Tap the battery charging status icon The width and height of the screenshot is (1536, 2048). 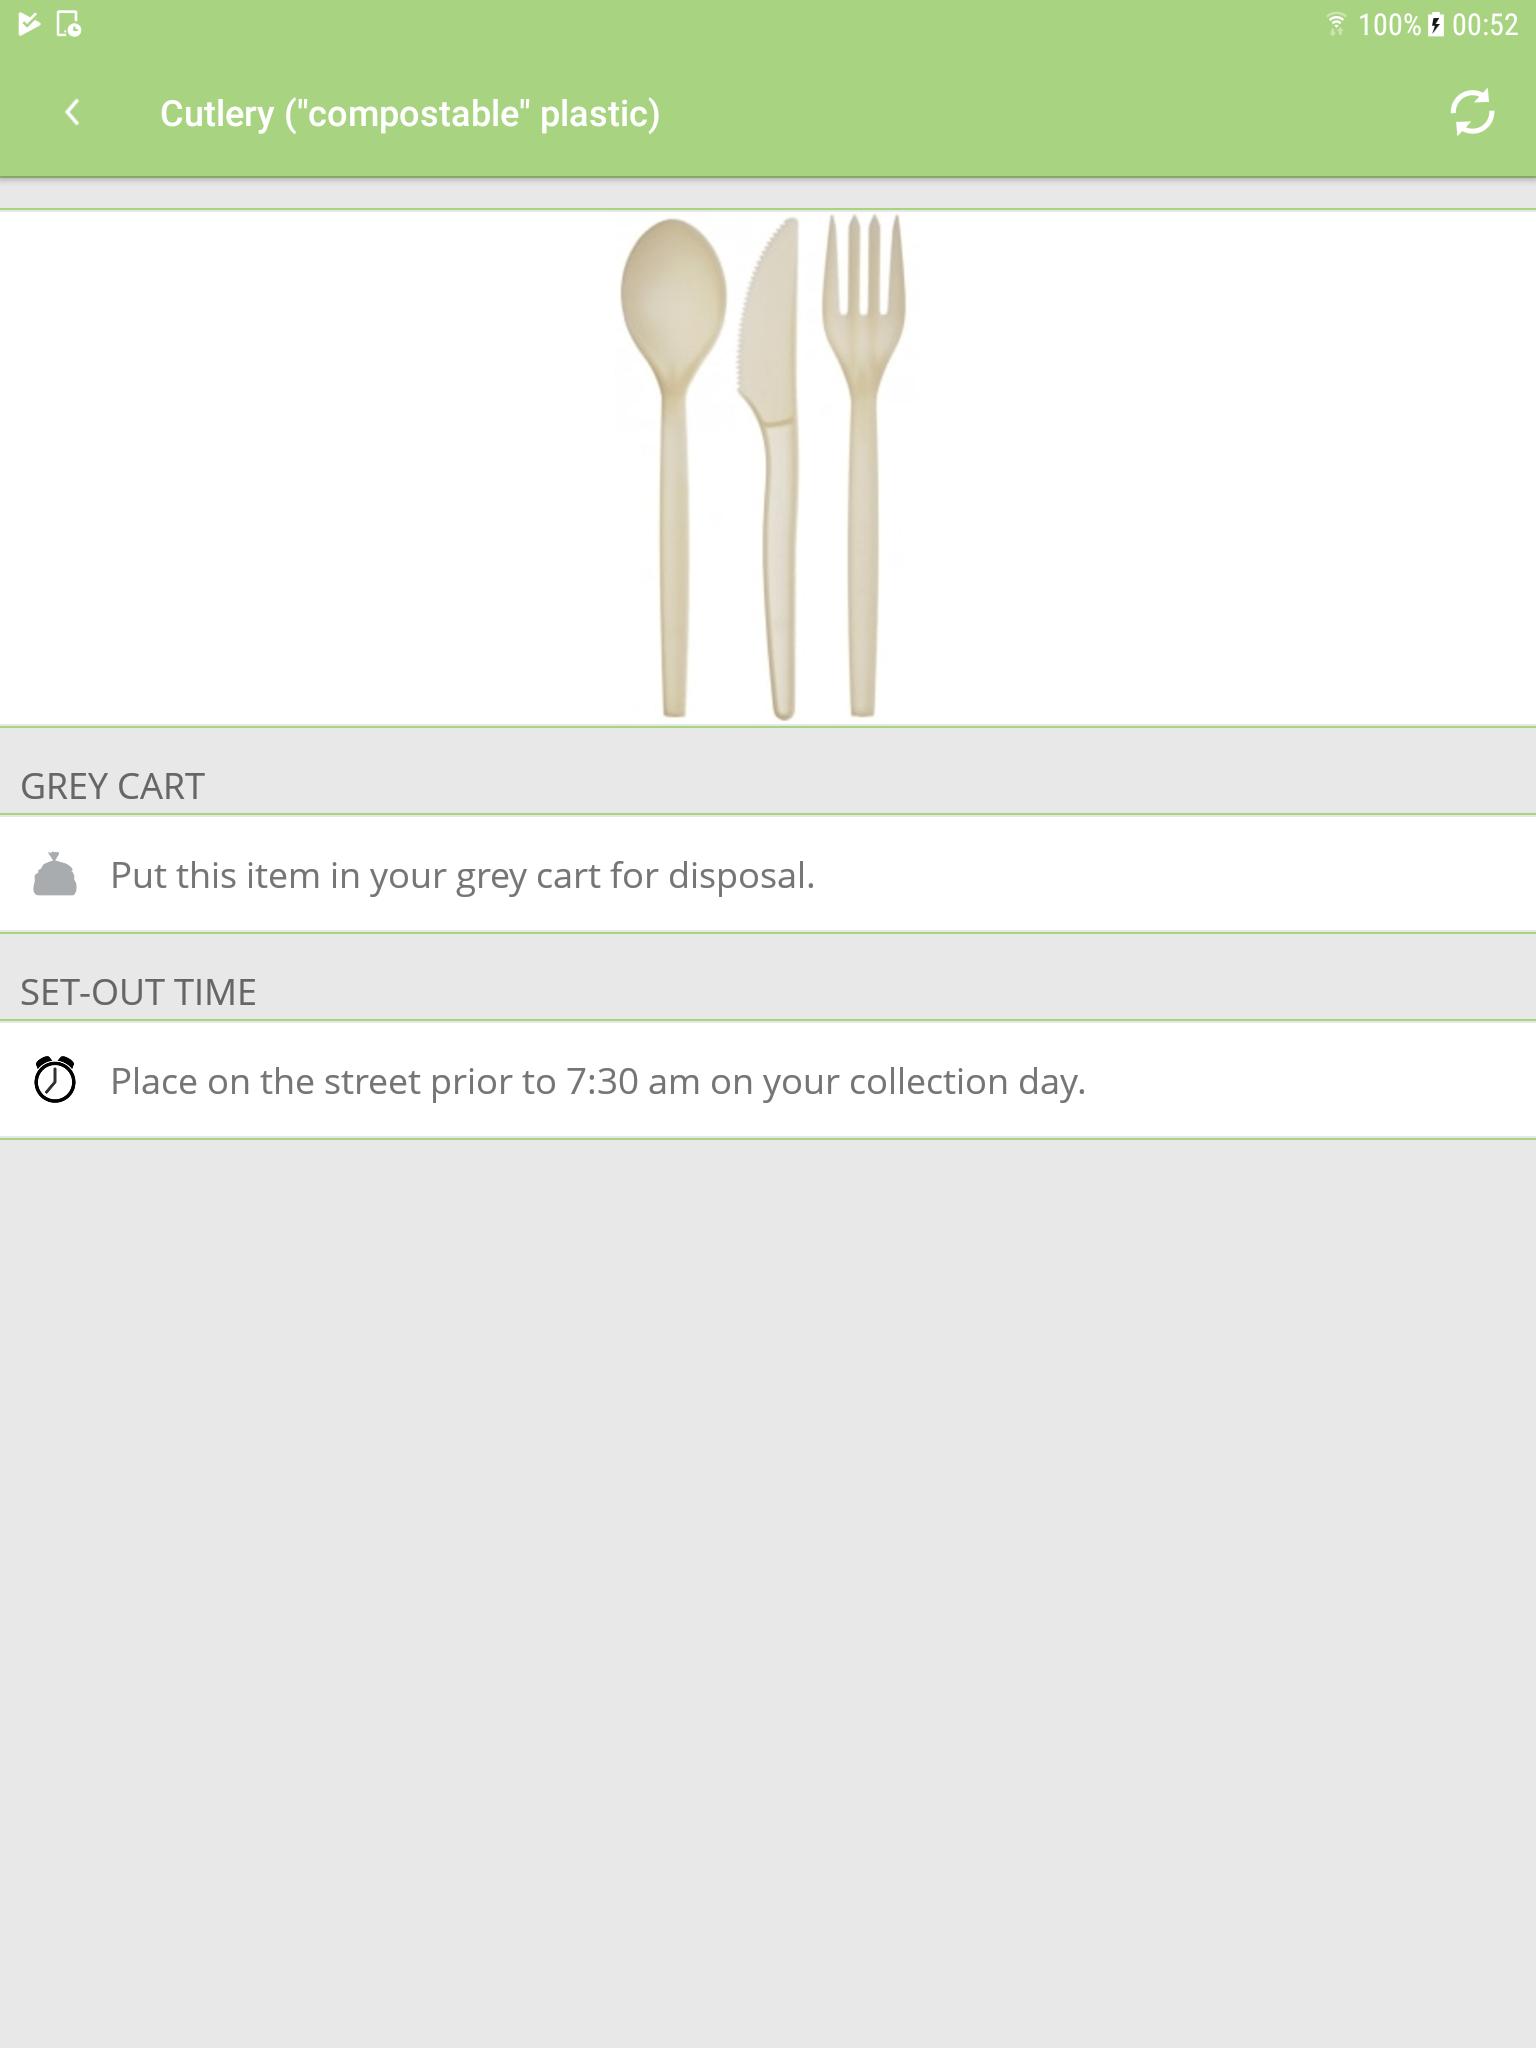[x=1436, y=24]
